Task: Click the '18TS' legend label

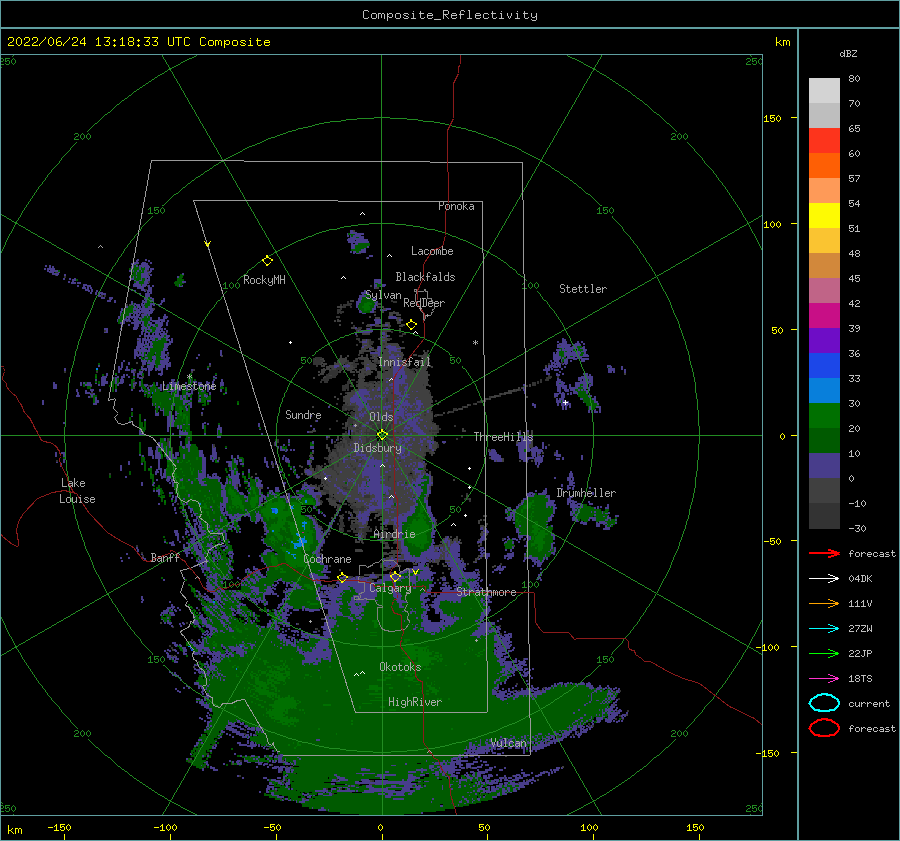Action: click(860, 679)
